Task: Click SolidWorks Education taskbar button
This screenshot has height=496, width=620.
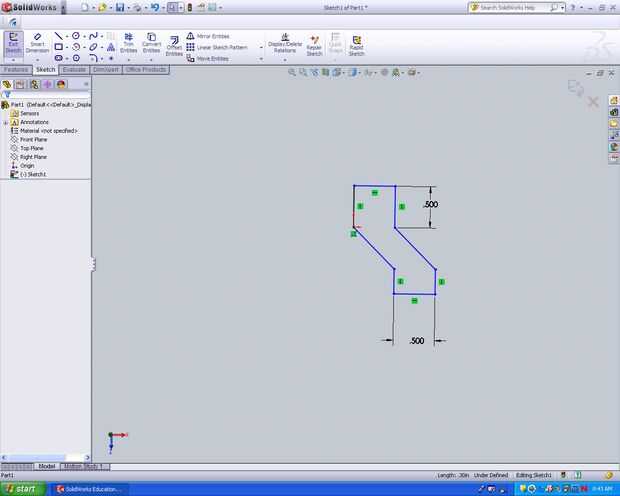Action: click(91, 489)
